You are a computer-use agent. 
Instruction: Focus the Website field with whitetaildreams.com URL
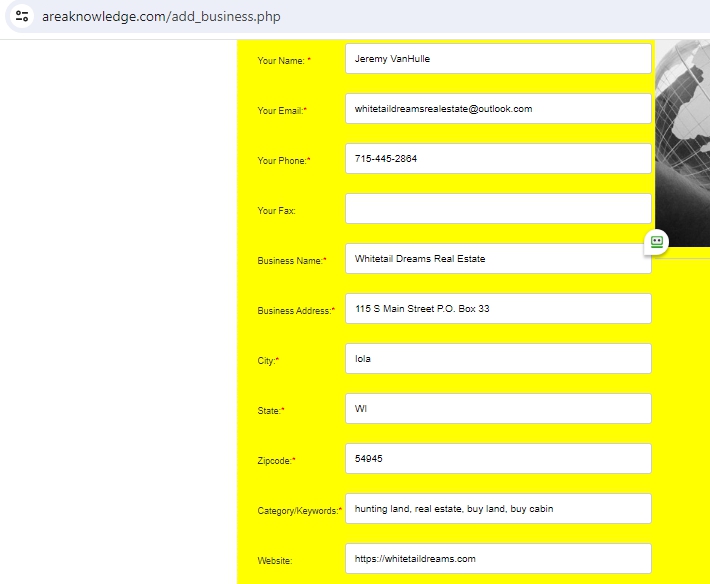(x=498, y=559)
